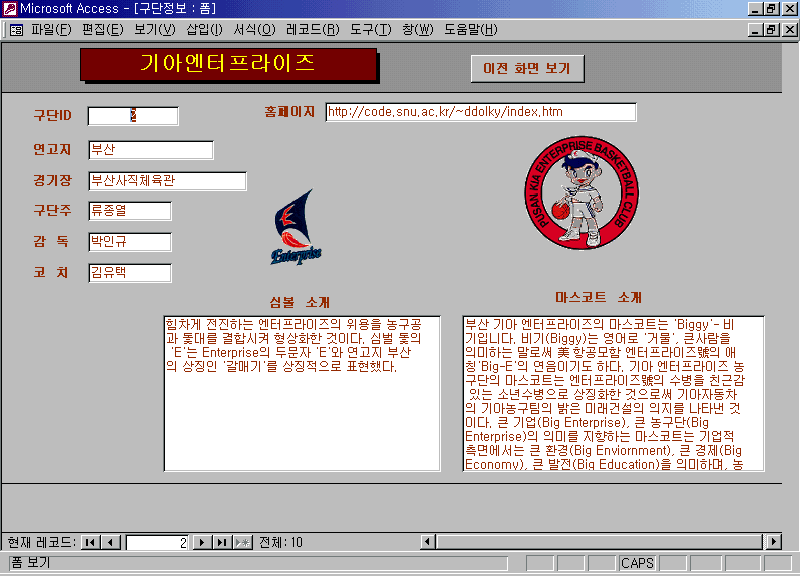
Task: Open the 레코드(R) menu
Action: click(x=312, y=30)
